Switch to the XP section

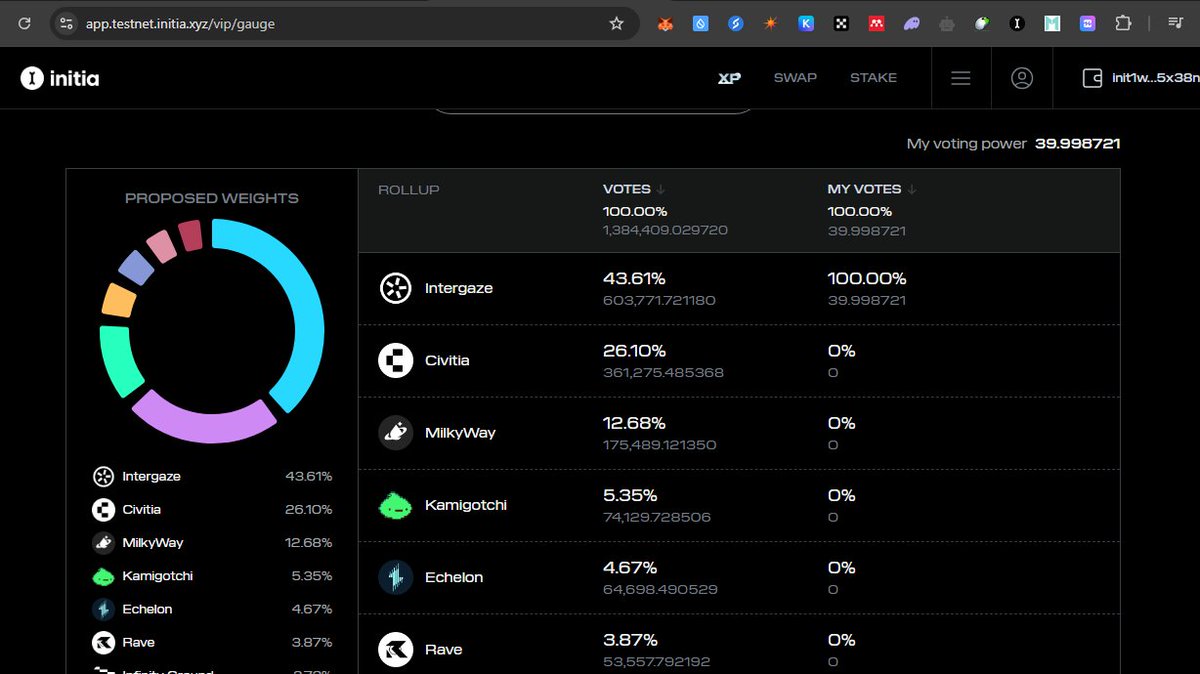pos(730,78)
